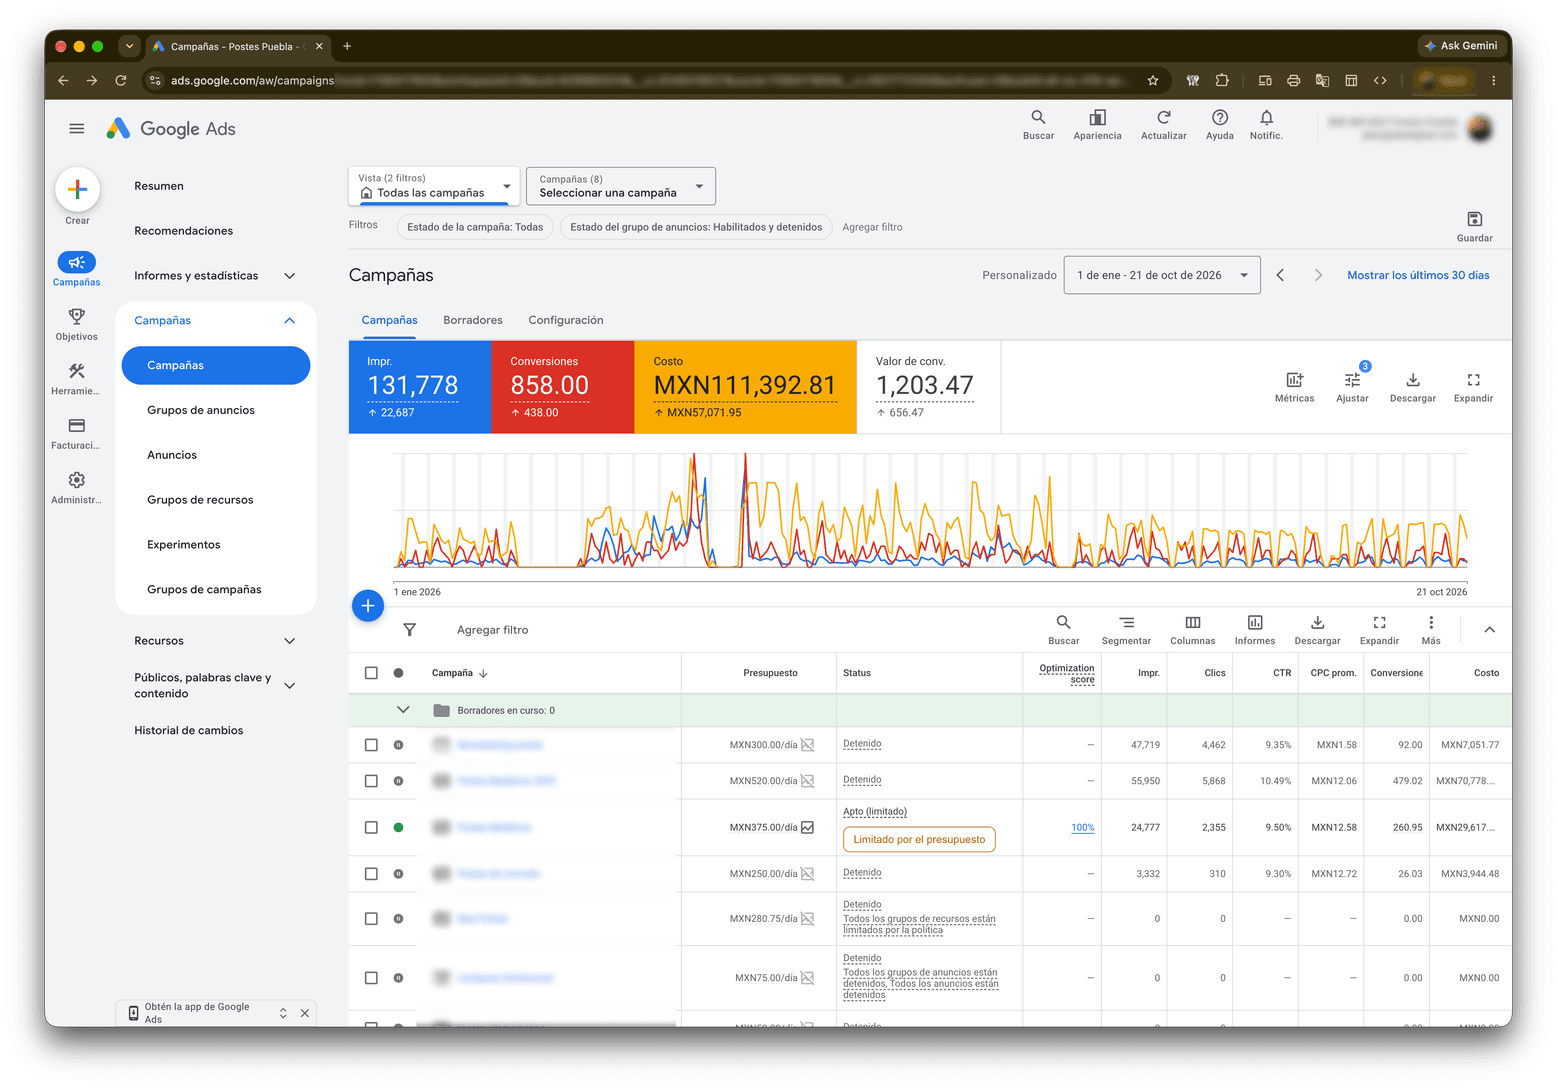This screenshot has width=1557, height=1086.
Task: Select the orange Costo metric card
Action: pos(745,387)
